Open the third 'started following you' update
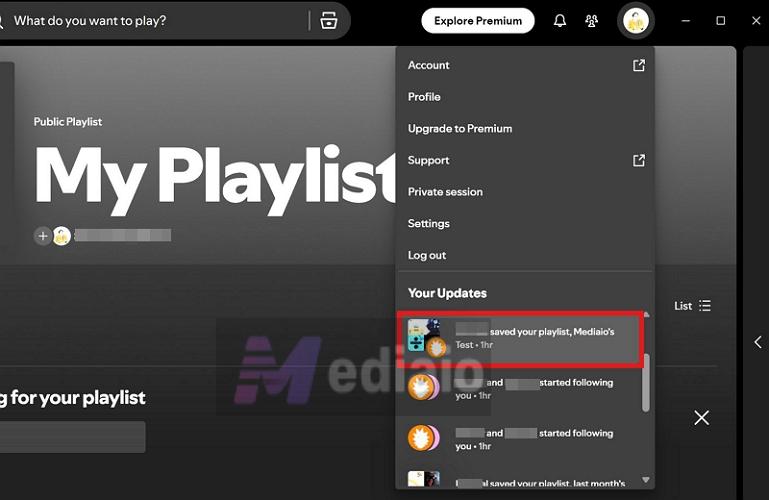This screenshot has height=500, width=769. click(x=520, y=439)
